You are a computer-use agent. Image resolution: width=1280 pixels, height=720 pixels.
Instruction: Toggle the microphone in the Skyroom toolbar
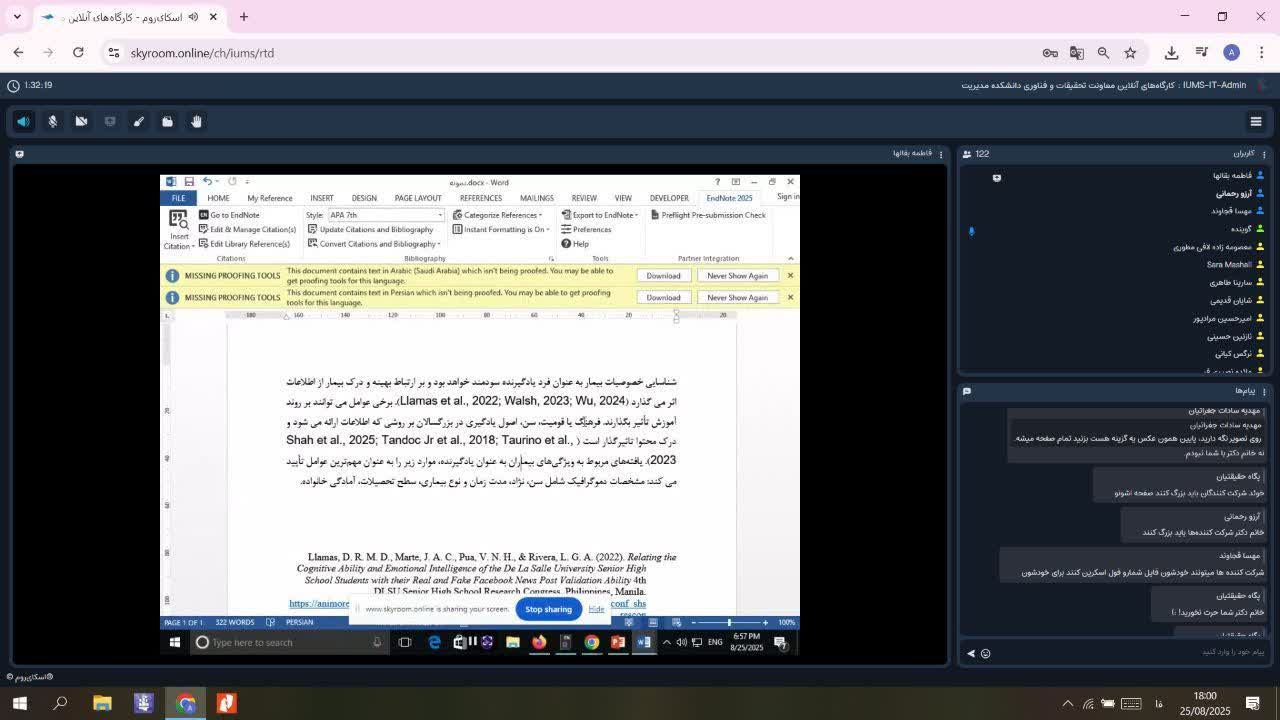click(52, 121)
